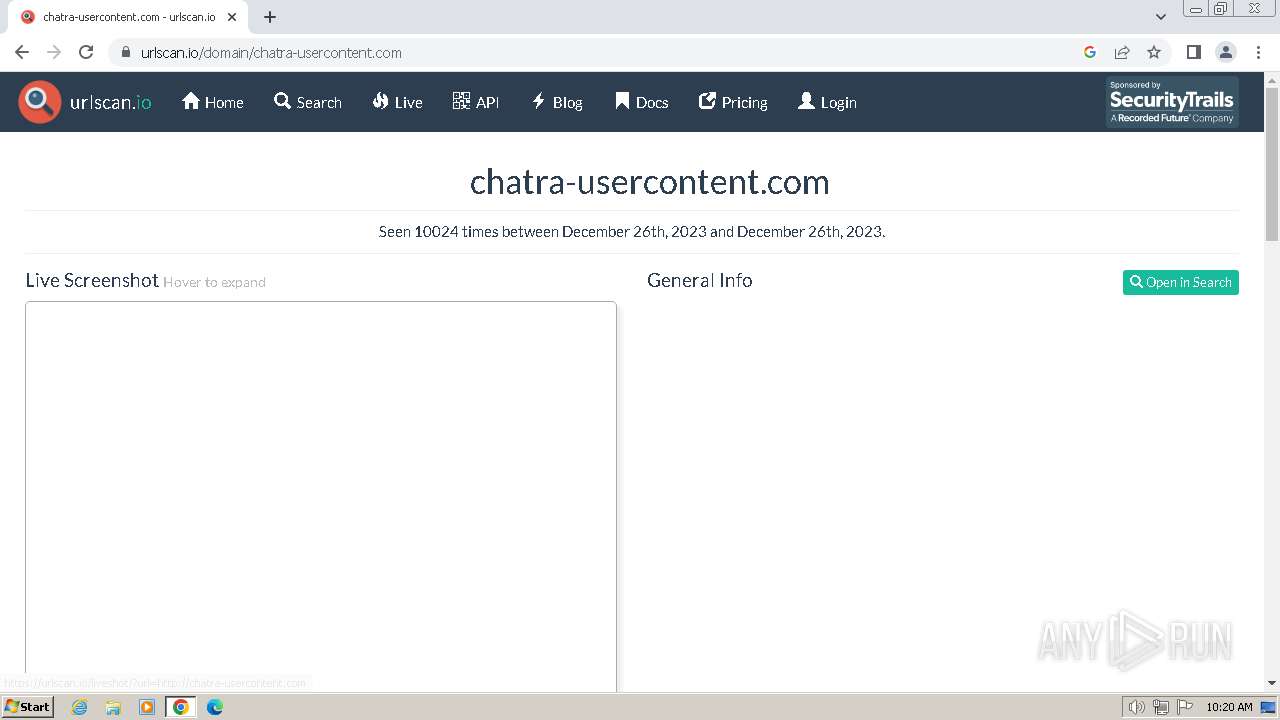
Task: Click the browser back arrow
Action: coord(22,52)
